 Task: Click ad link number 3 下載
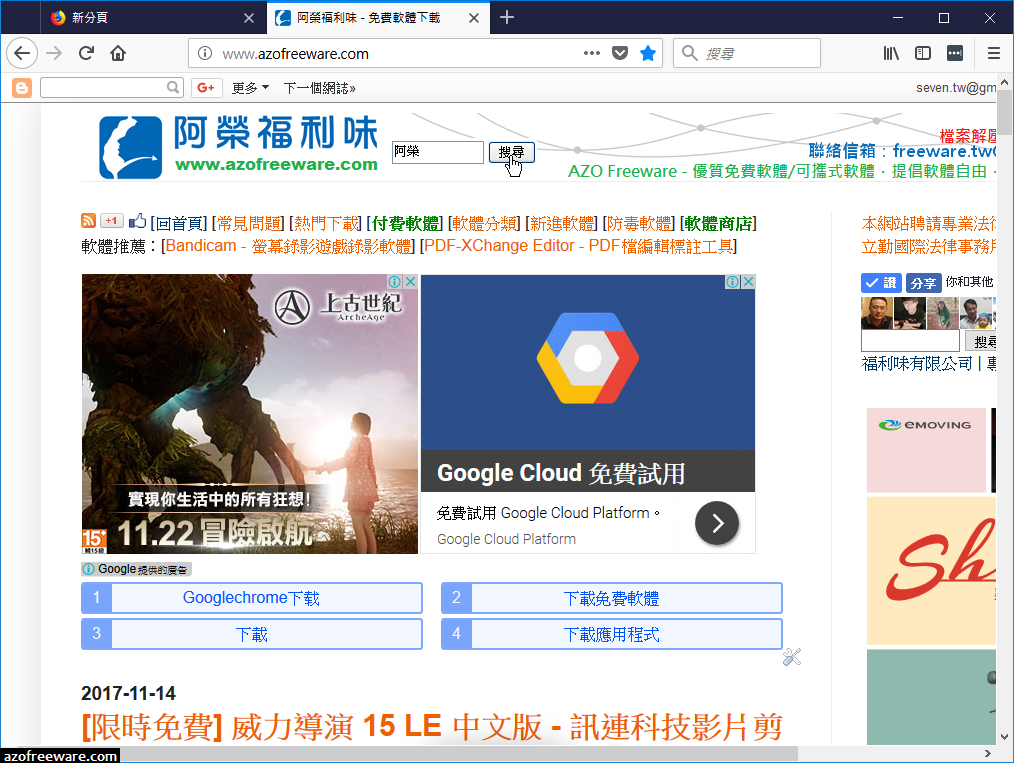coord(252,634)
